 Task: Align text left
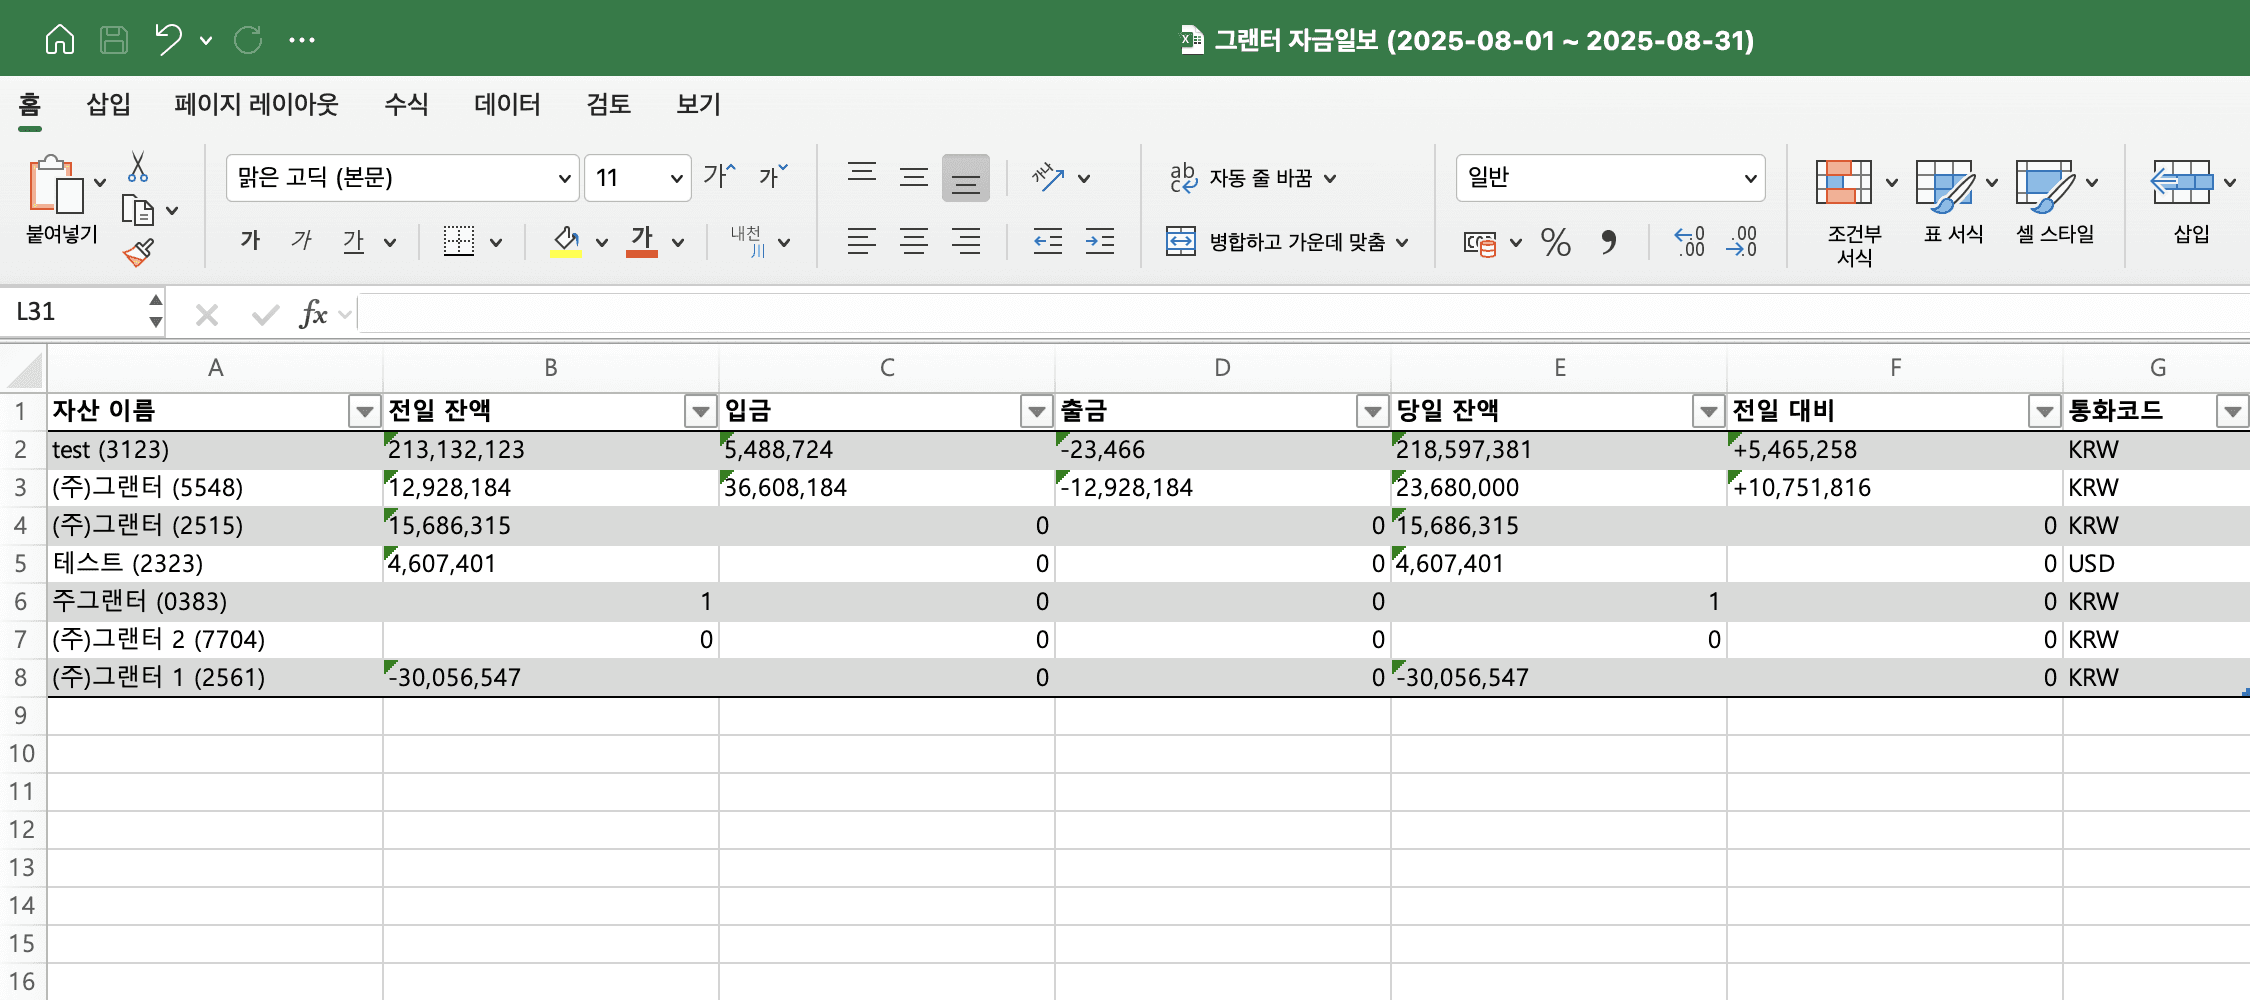(862, 241)
